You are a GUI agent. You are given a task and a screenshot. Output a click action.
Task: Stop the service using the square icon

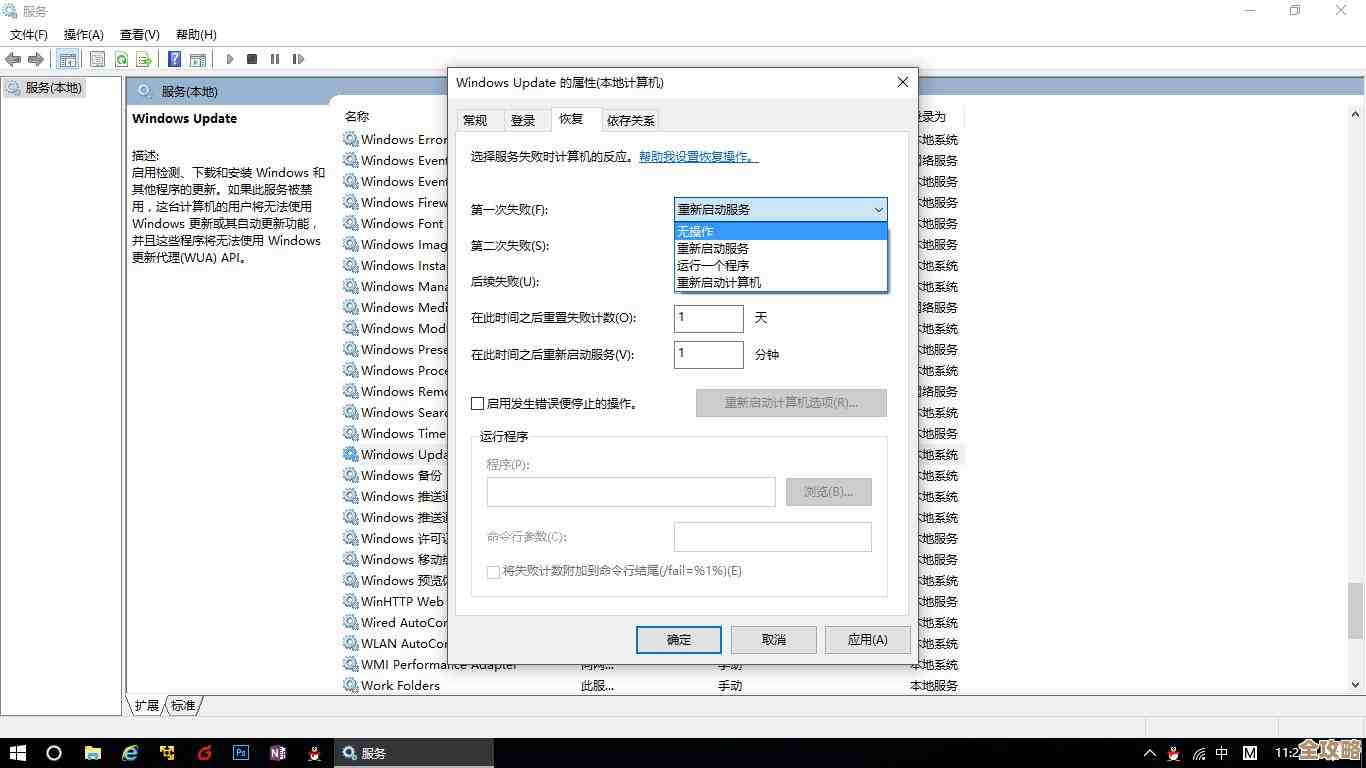click(x=252, y=59)
